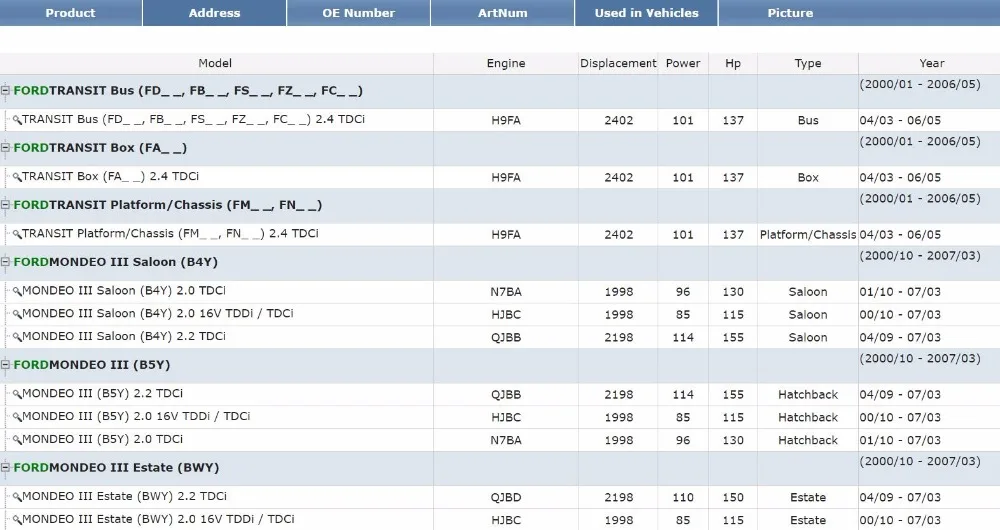Screen dimensions: 1000x530
Task: Click '(2000/01 - 2006/05)' in TRANSIT Bus group
Action: pos(920,84)
